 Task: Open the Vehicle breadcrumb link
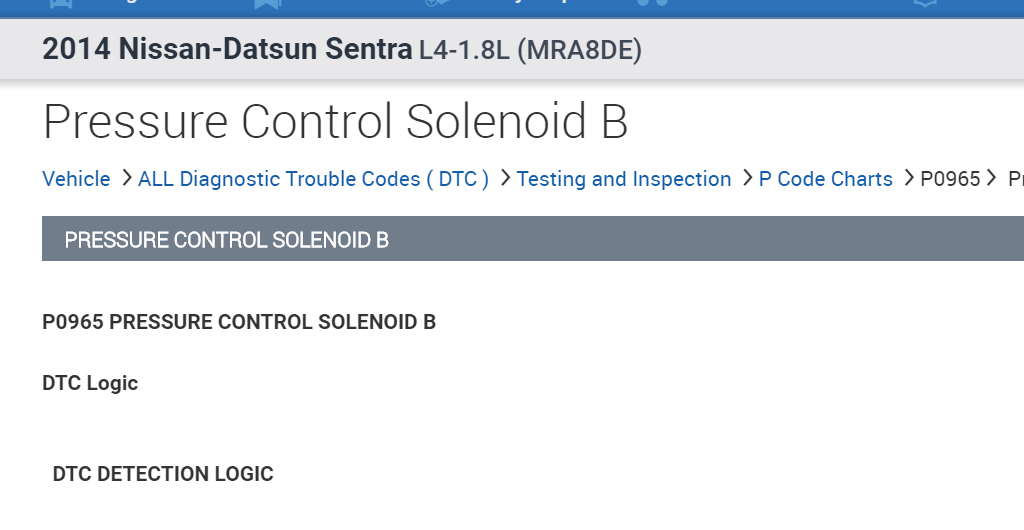[x=76, y=179]
